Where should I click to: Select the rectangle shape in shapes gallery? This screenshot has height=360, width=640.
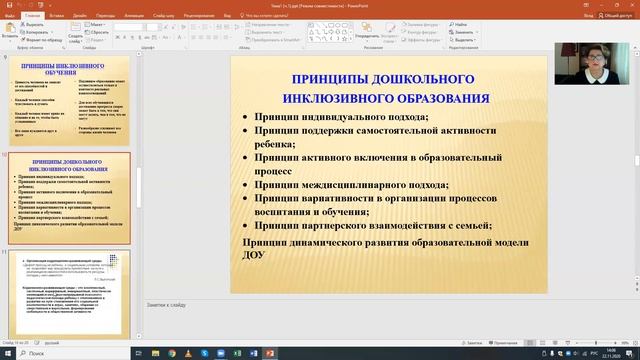pyautogui.click(x=331, y=25)
